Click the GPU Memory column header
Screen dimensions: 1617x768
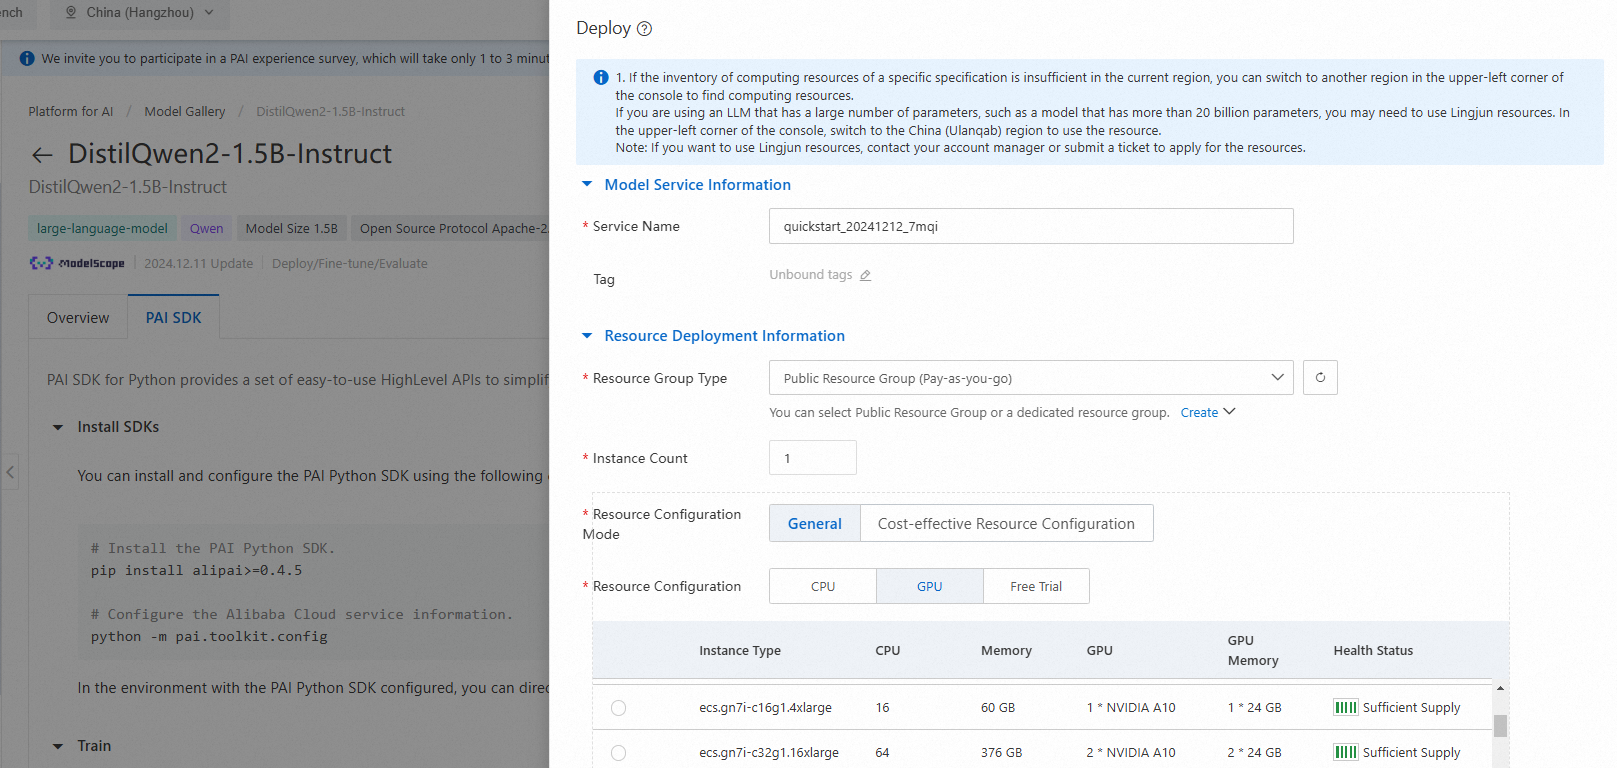pyautogui.click(x=1253, y=651)
